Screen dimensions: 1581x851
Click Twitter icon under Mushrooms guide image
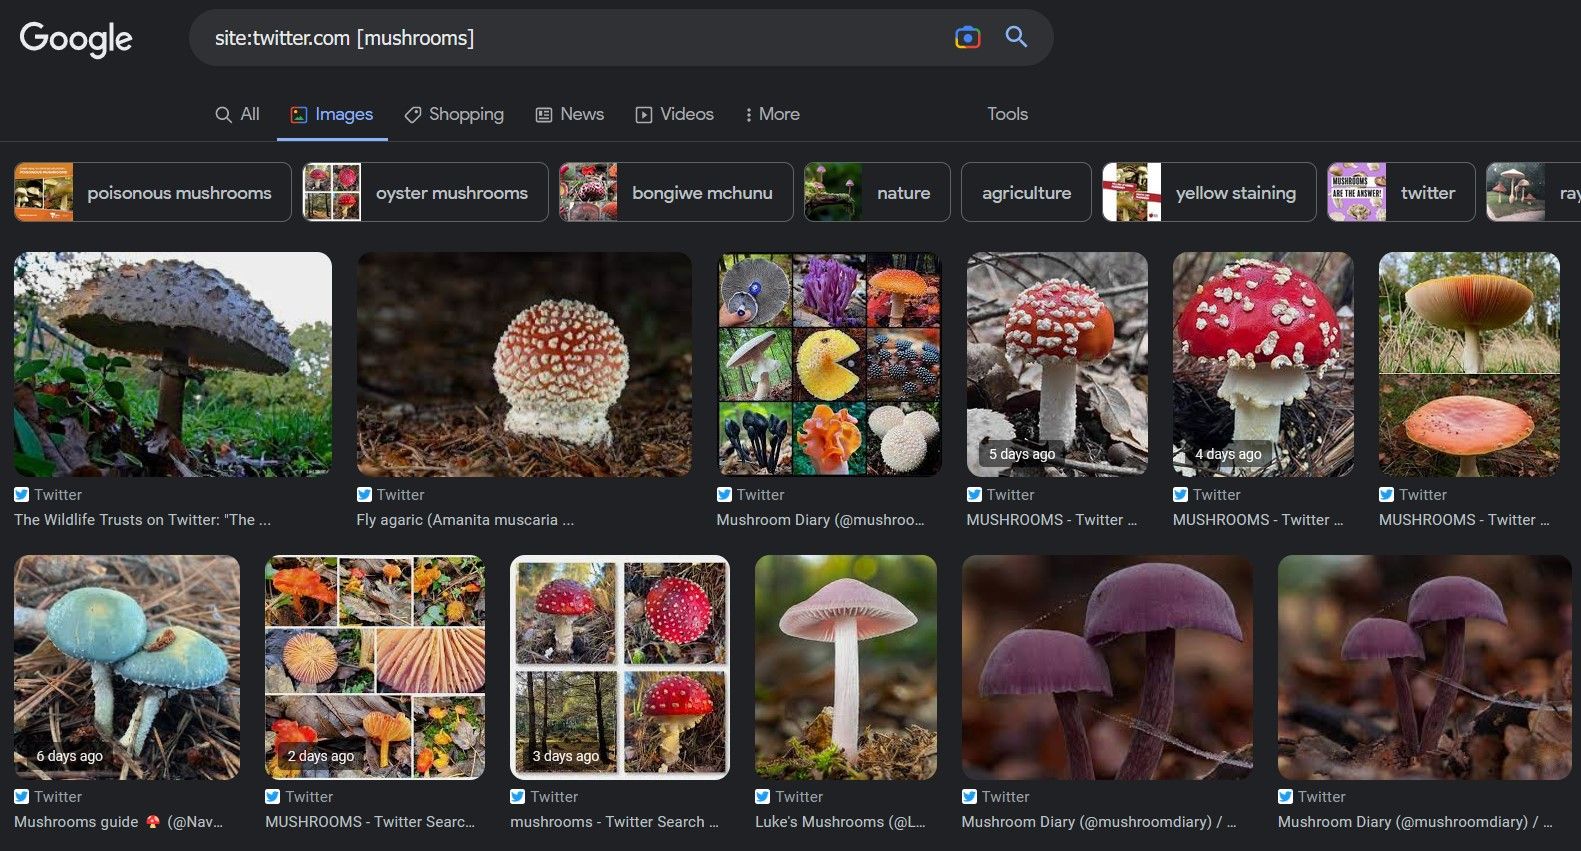pyautogui.click(x=22, y=796)
